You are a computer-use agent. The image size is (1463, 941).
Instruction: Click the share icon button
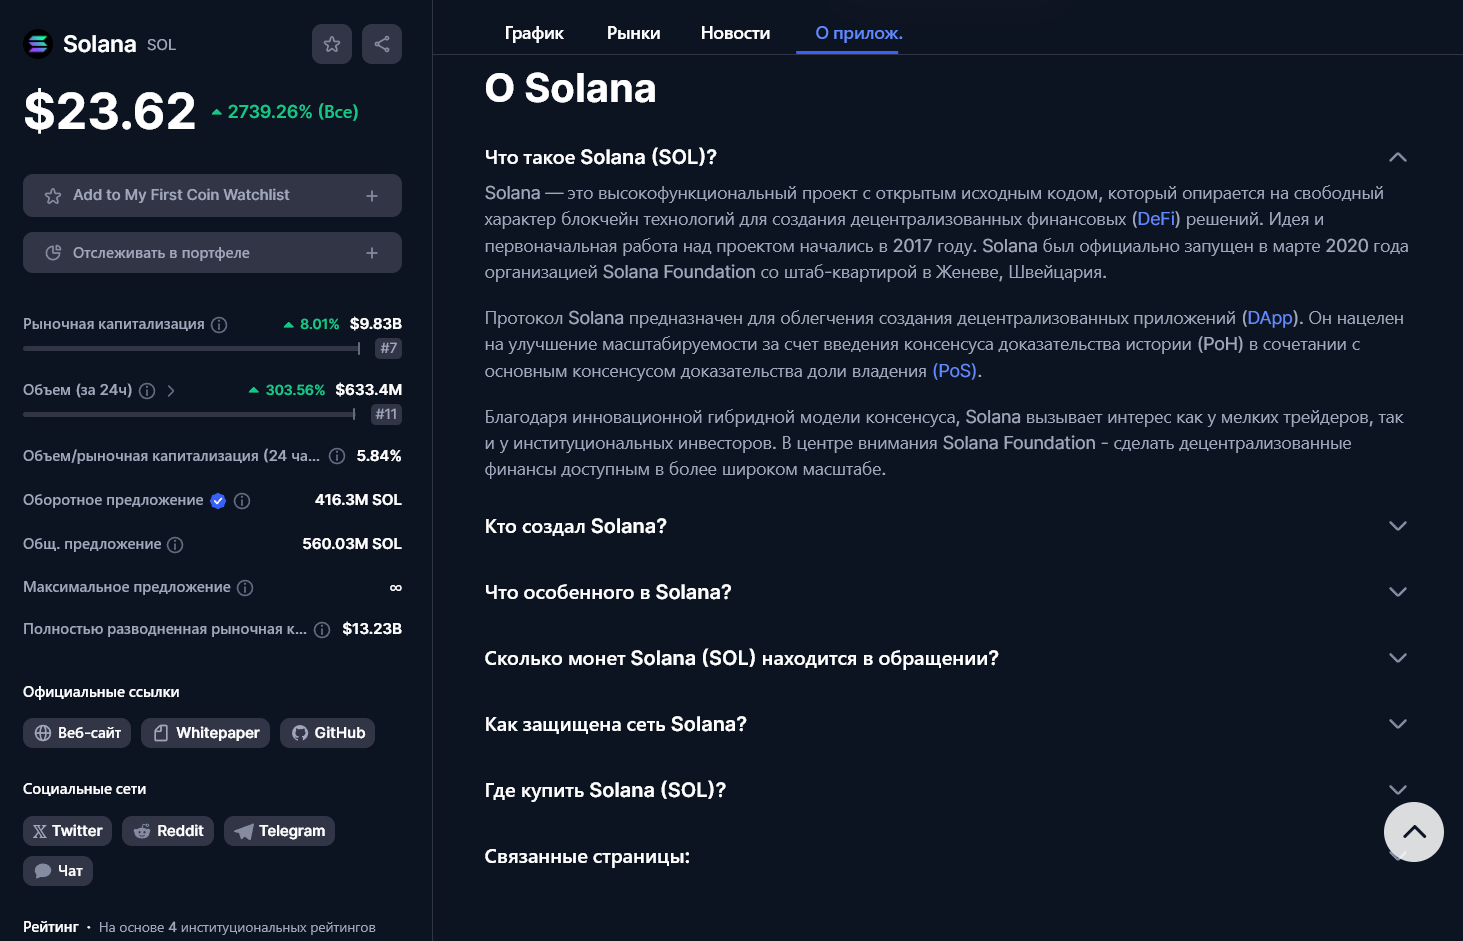(382, 44)
